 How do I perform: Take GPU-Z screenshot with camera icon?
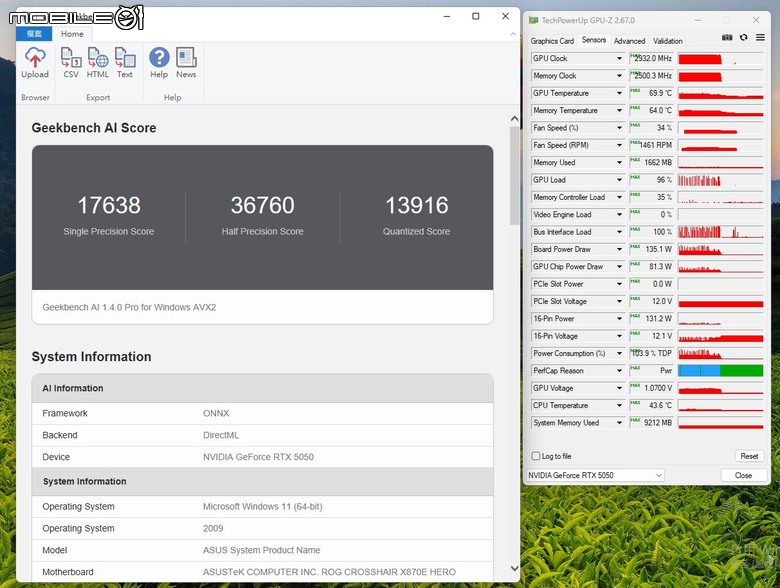click(x=727, y=37)
